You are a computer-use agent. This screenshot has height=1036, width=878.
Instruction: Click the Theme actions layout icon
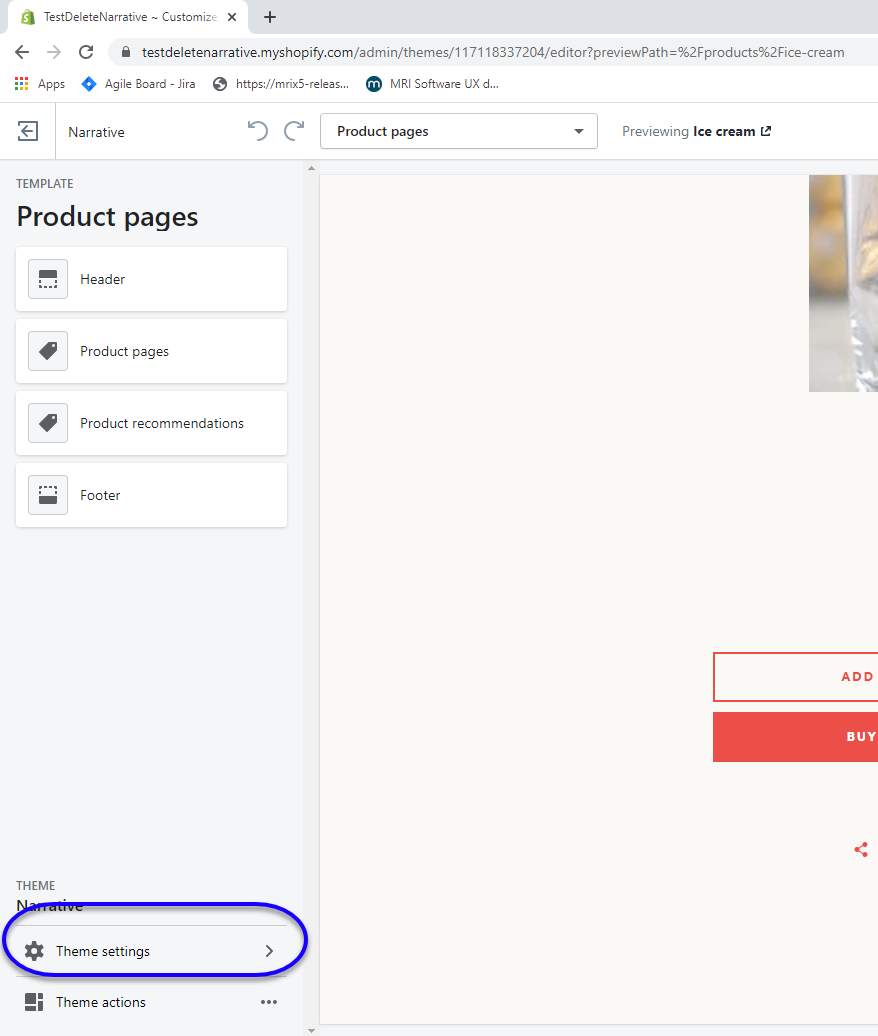tap(34, 1002)
